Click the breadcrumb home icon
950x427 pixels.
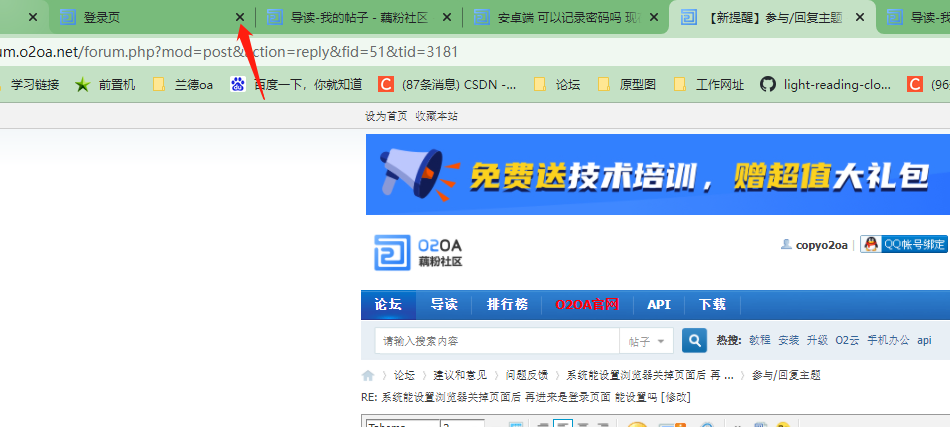click(x=368, y=376)
